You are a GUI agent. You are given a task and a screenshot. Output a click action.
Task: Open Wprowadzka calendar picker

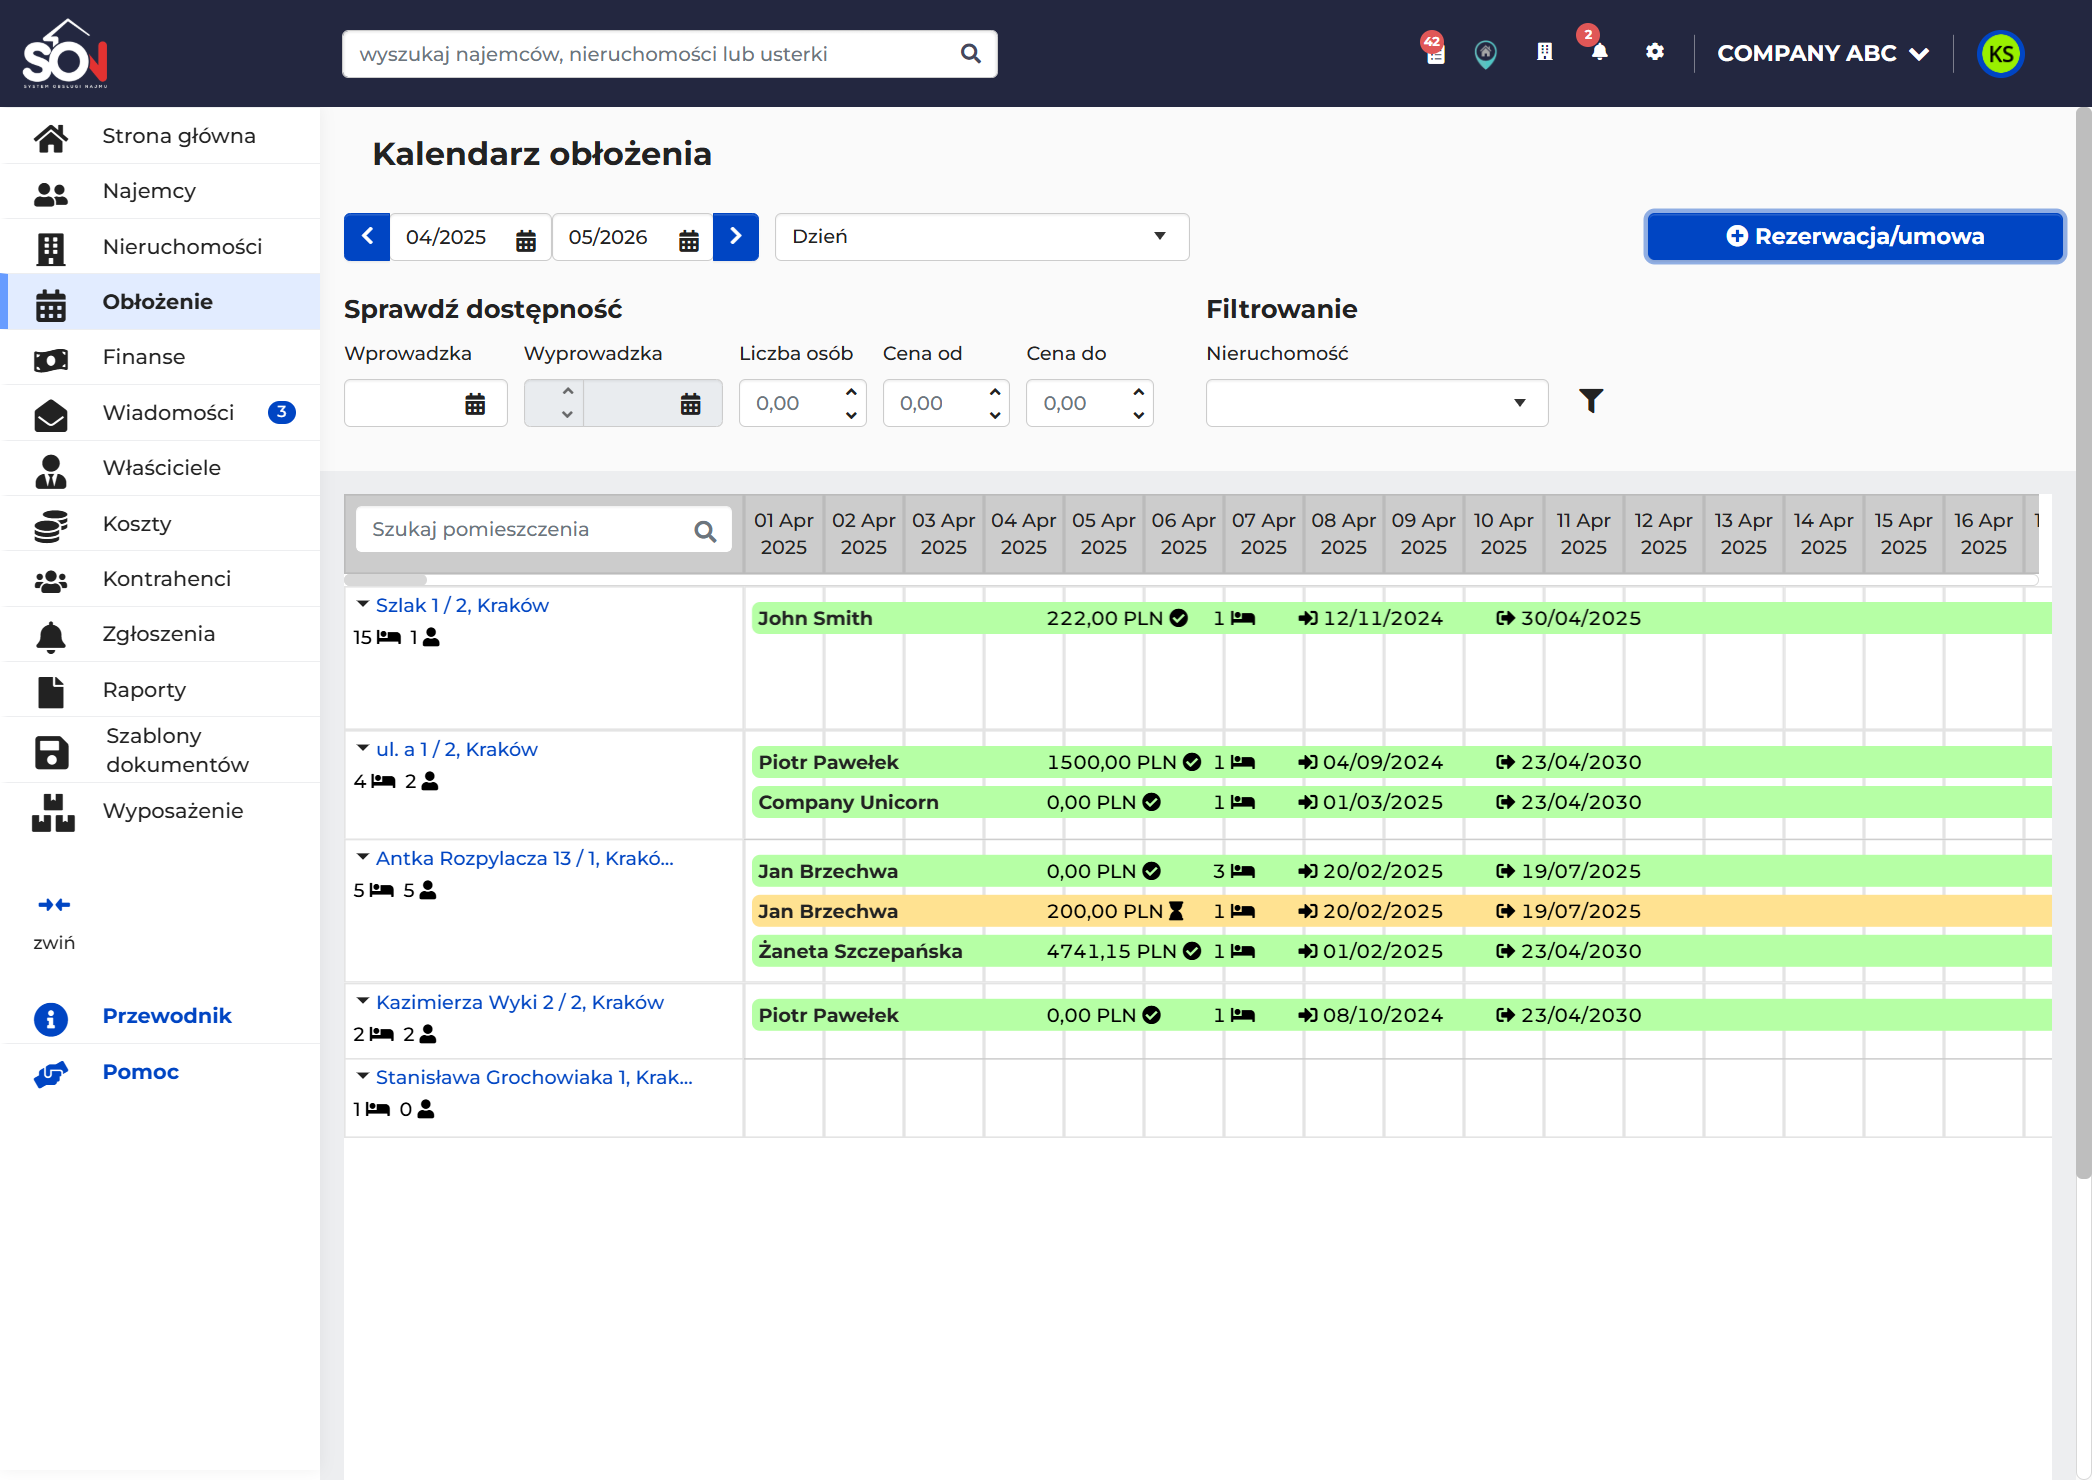pos(475,404)
